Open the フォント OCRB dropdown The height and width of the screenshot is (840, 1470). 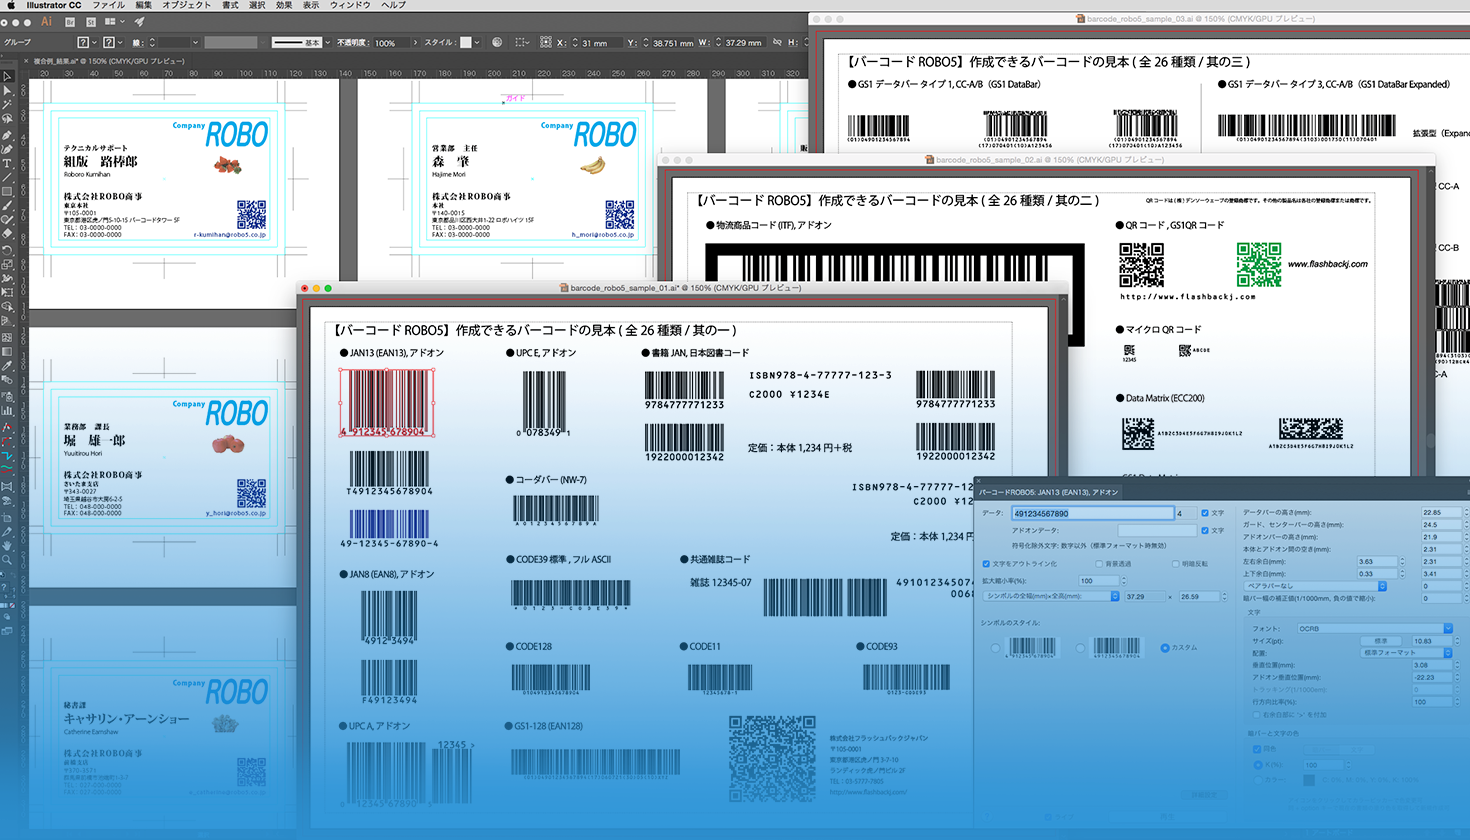pos(1374,628)
